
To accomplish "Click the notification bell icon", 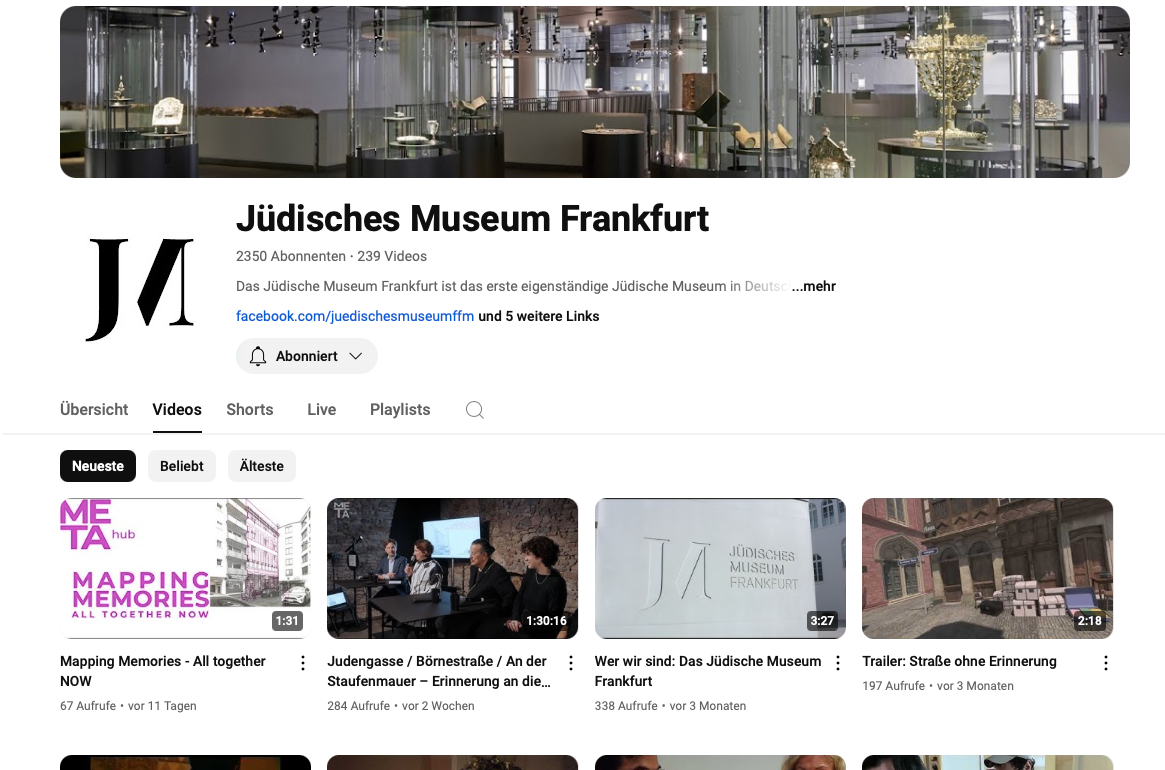I will click(258, 356).
